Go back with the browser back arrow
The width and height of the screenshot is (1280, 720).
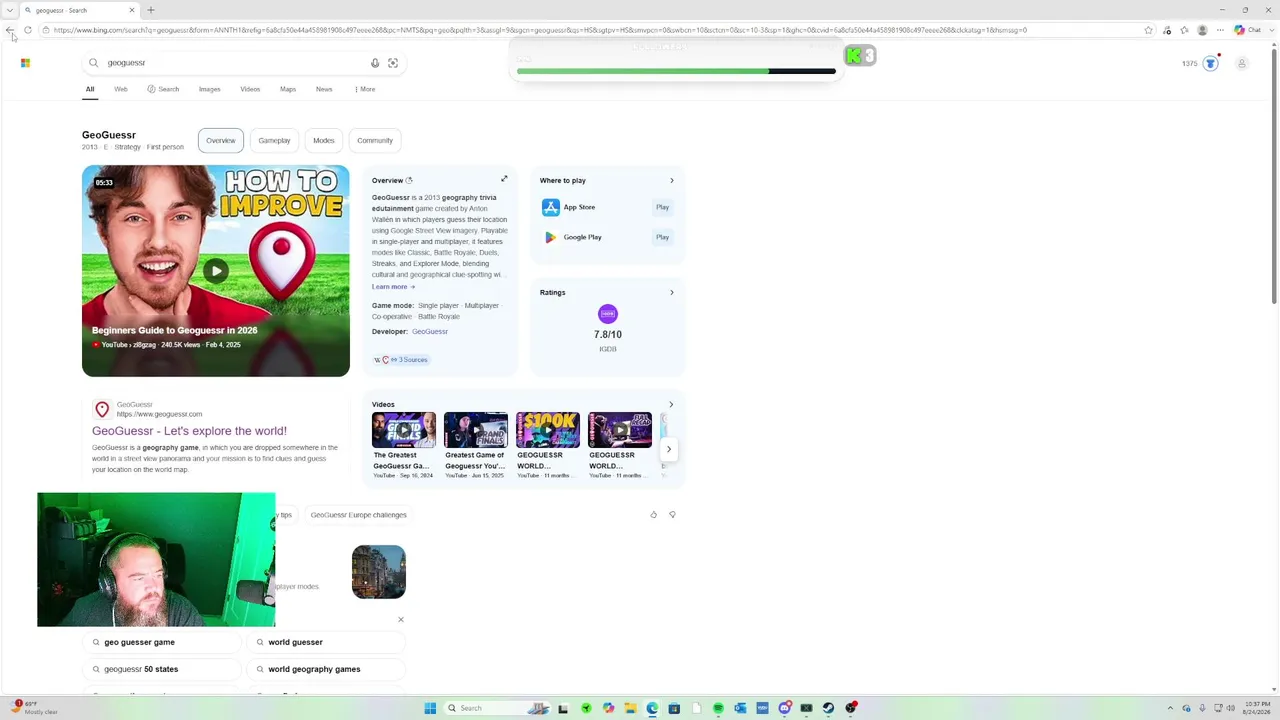click(x=10, y=30)
